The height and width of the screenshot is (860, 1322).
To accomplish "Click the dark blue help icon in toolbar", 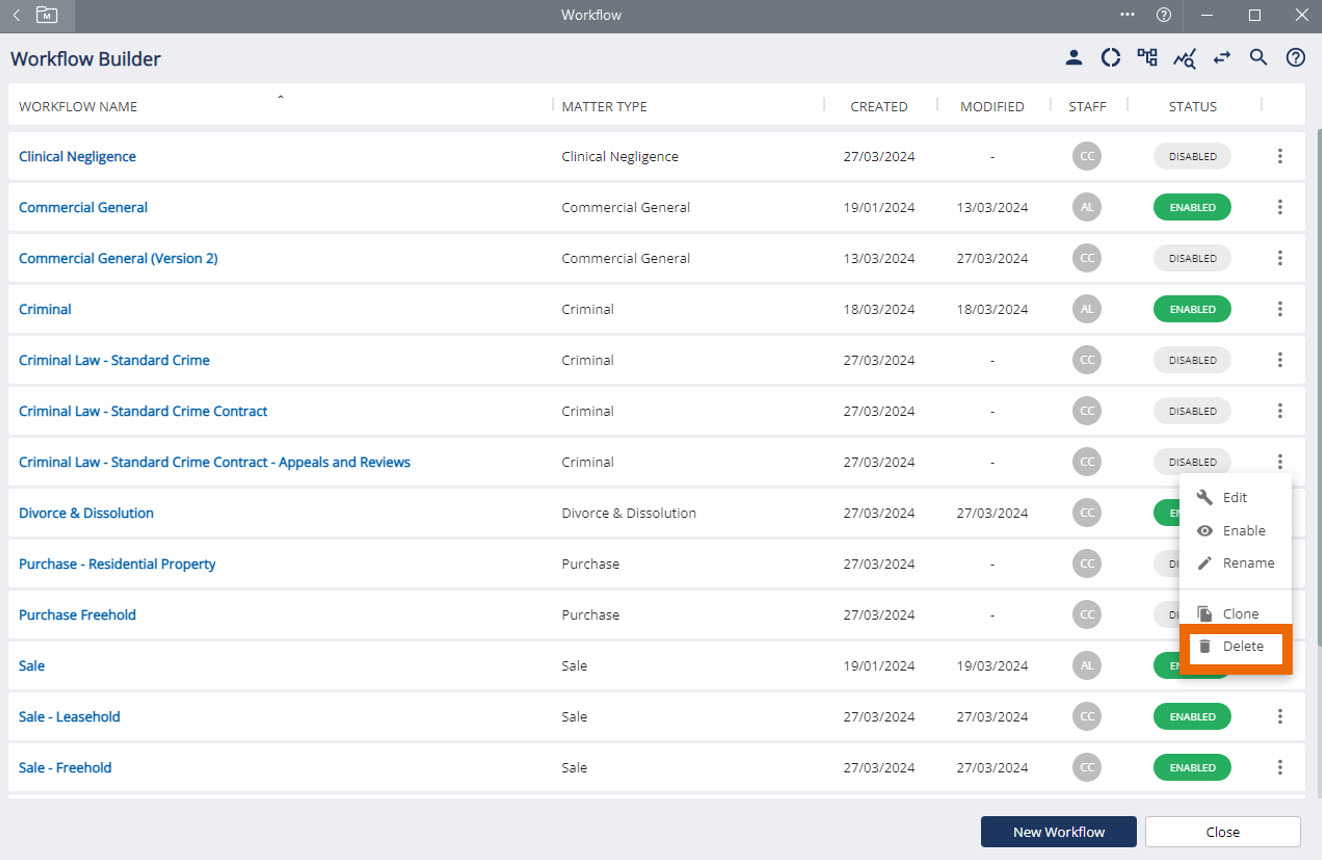I will [1296, 58].
